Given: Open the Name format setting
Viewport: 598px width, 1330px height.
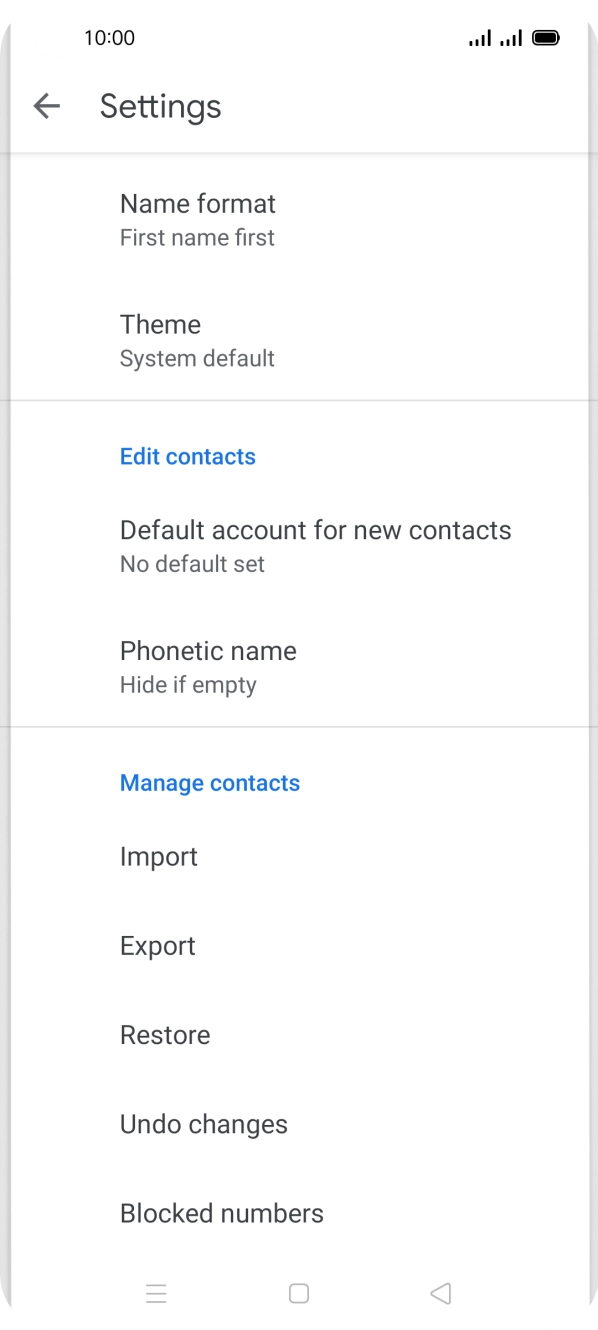Looking at the screenshot, I should click(x=299, y=220).
